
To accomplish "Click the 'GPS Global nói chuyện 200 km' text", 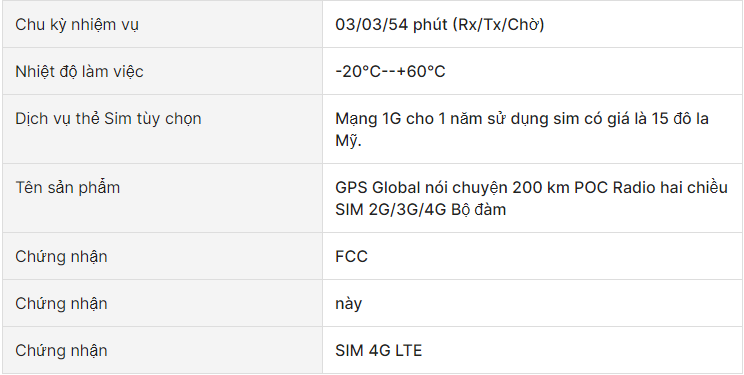I will (x=453, y=188).
